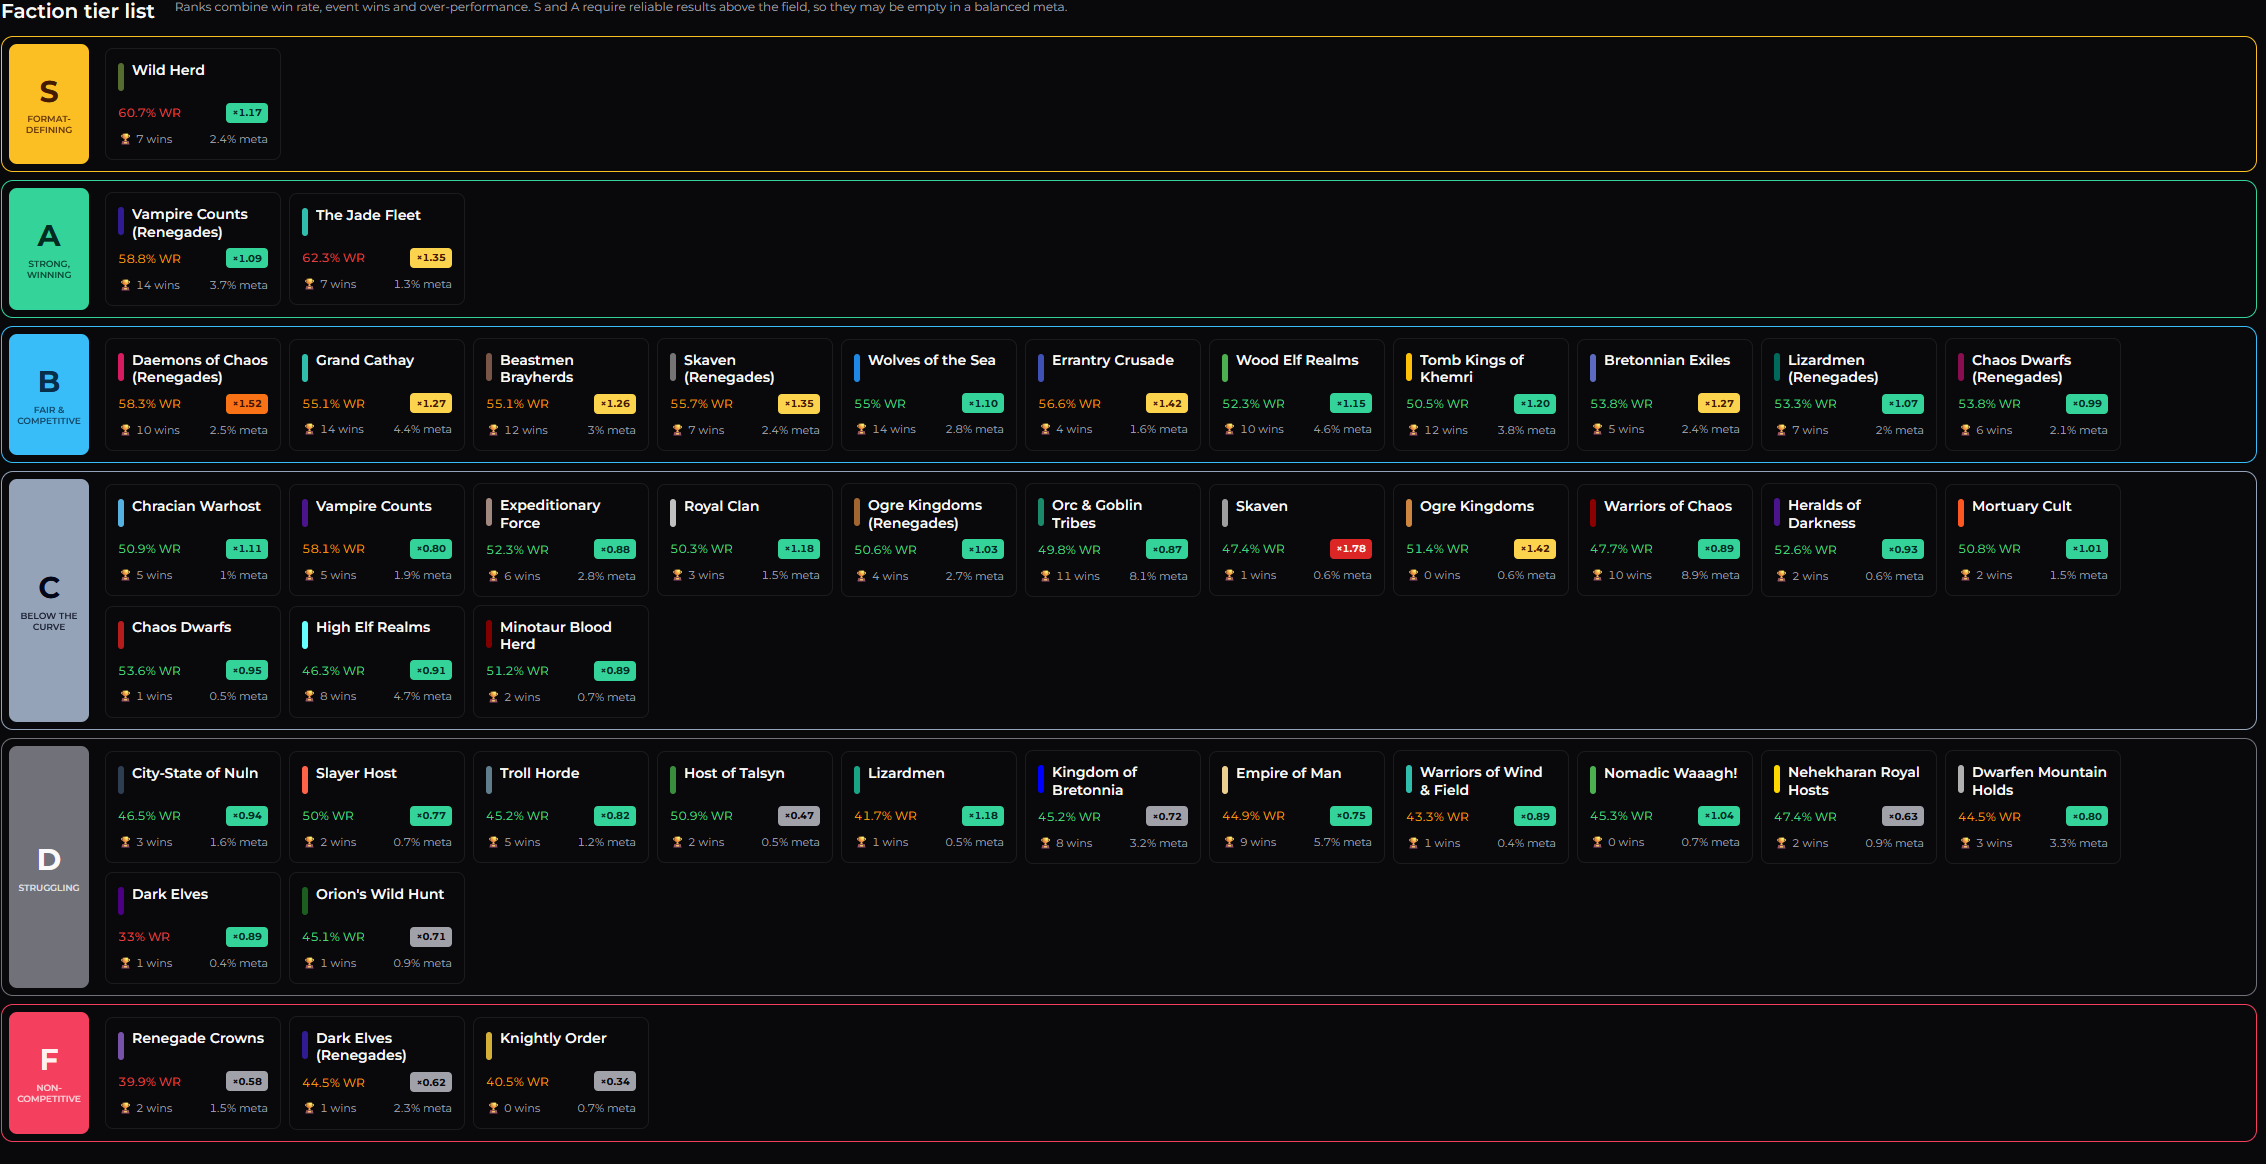Image resolution: width=2266 pixels, height=1164 pixels.
Task: Click 8.1% meta on Orc & Goblin Tribes
Action: (x=1158, y=576)
